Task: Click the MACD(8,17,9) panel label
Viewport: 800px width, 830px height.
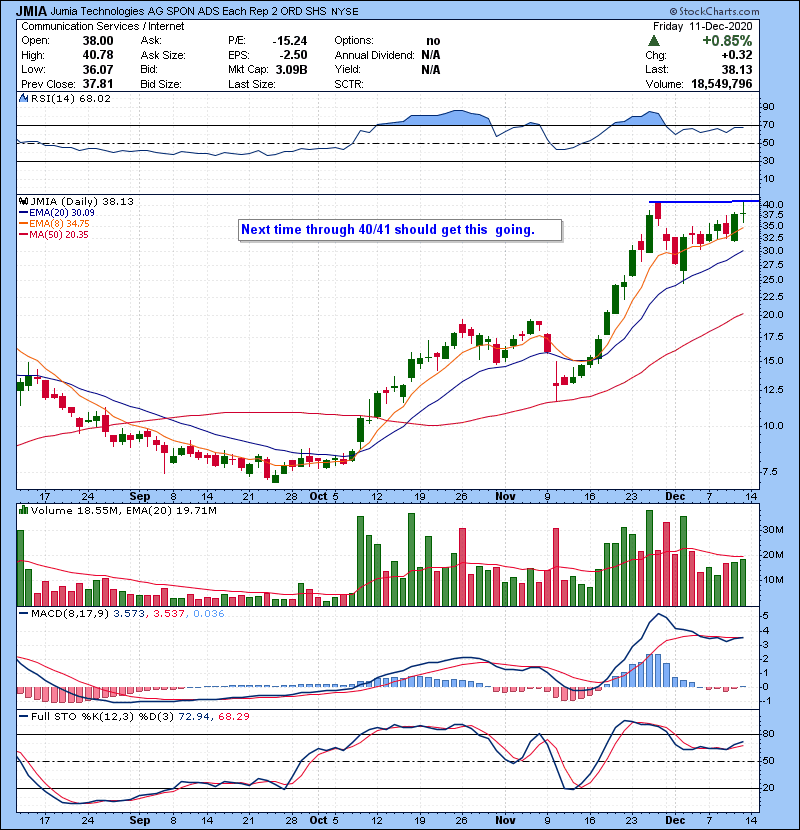Action: click(70, 614)
